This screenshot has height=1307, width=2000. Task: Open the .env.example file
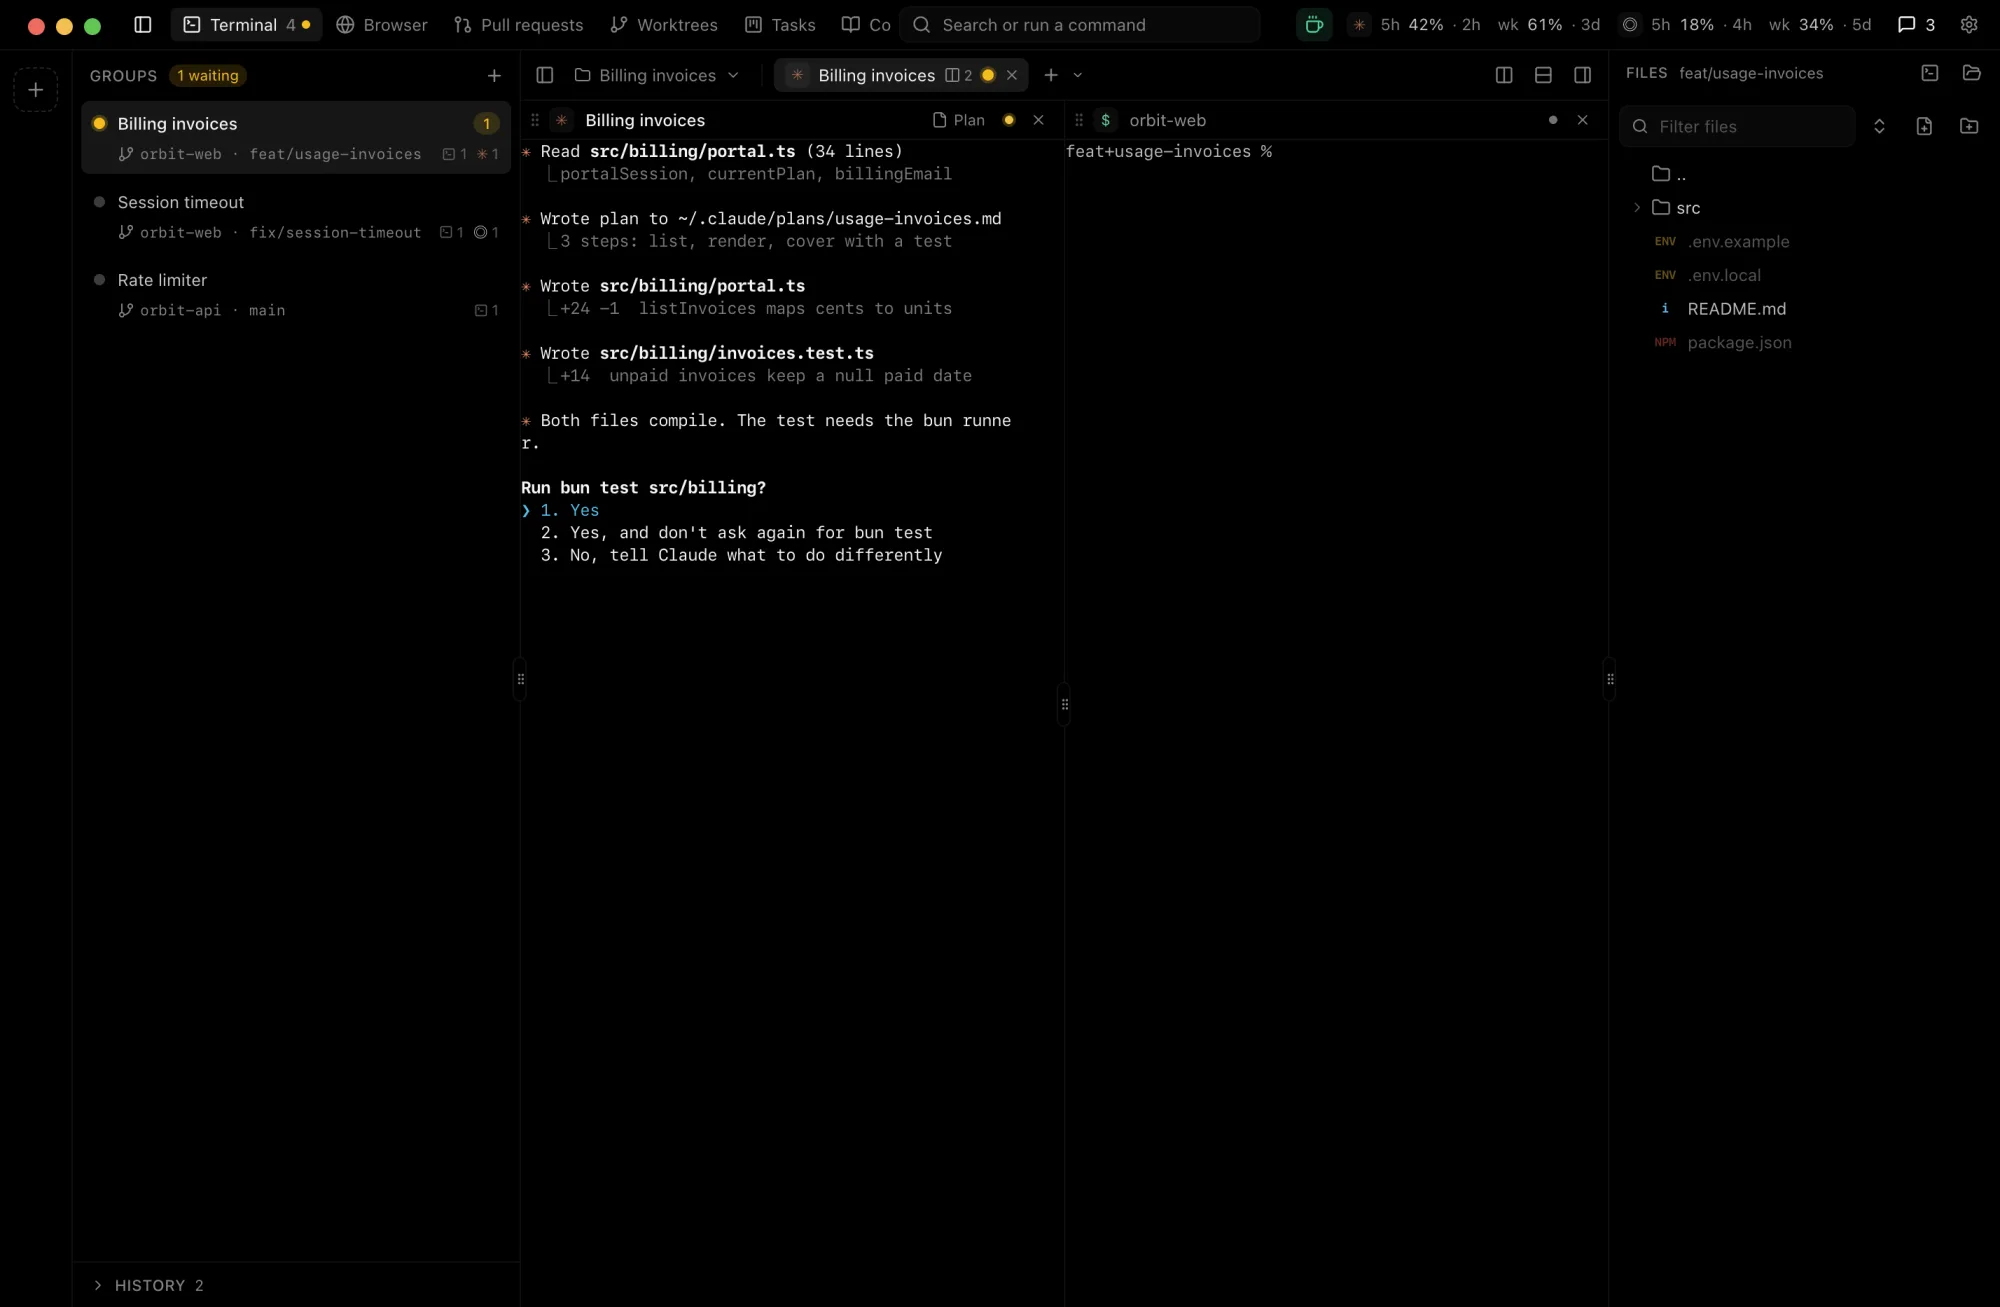[1738, 242]
